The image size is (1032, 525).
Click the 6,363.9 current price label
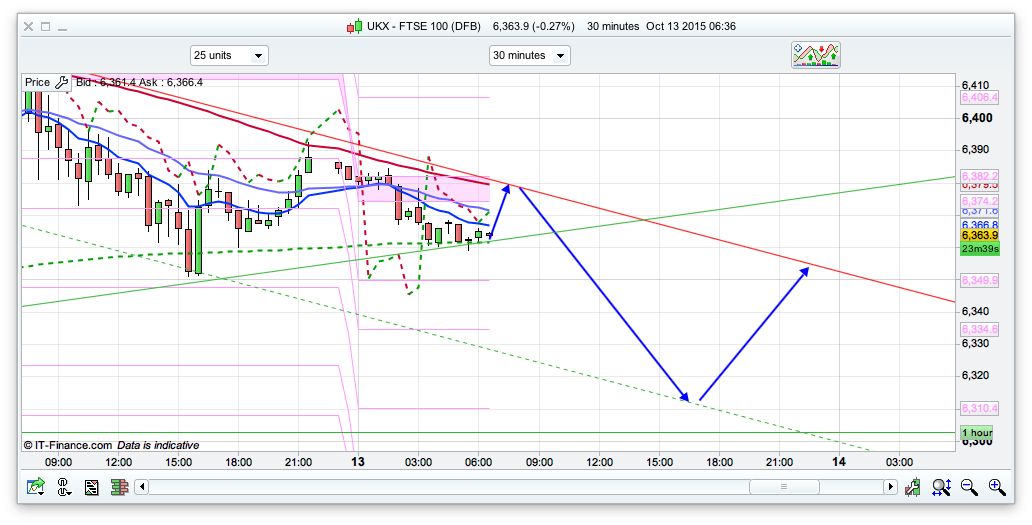tap(978, 236)
